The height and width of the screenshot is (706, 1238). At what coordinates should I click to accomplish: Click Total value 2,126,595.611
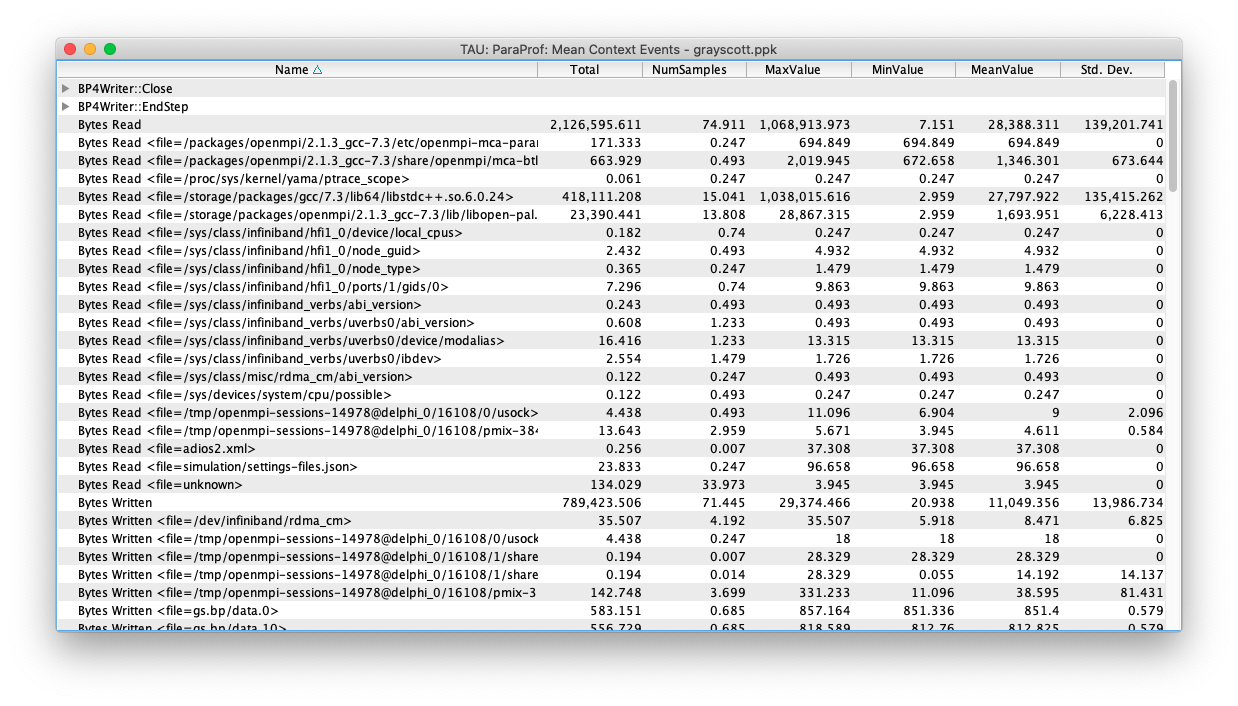pos(596,125)
